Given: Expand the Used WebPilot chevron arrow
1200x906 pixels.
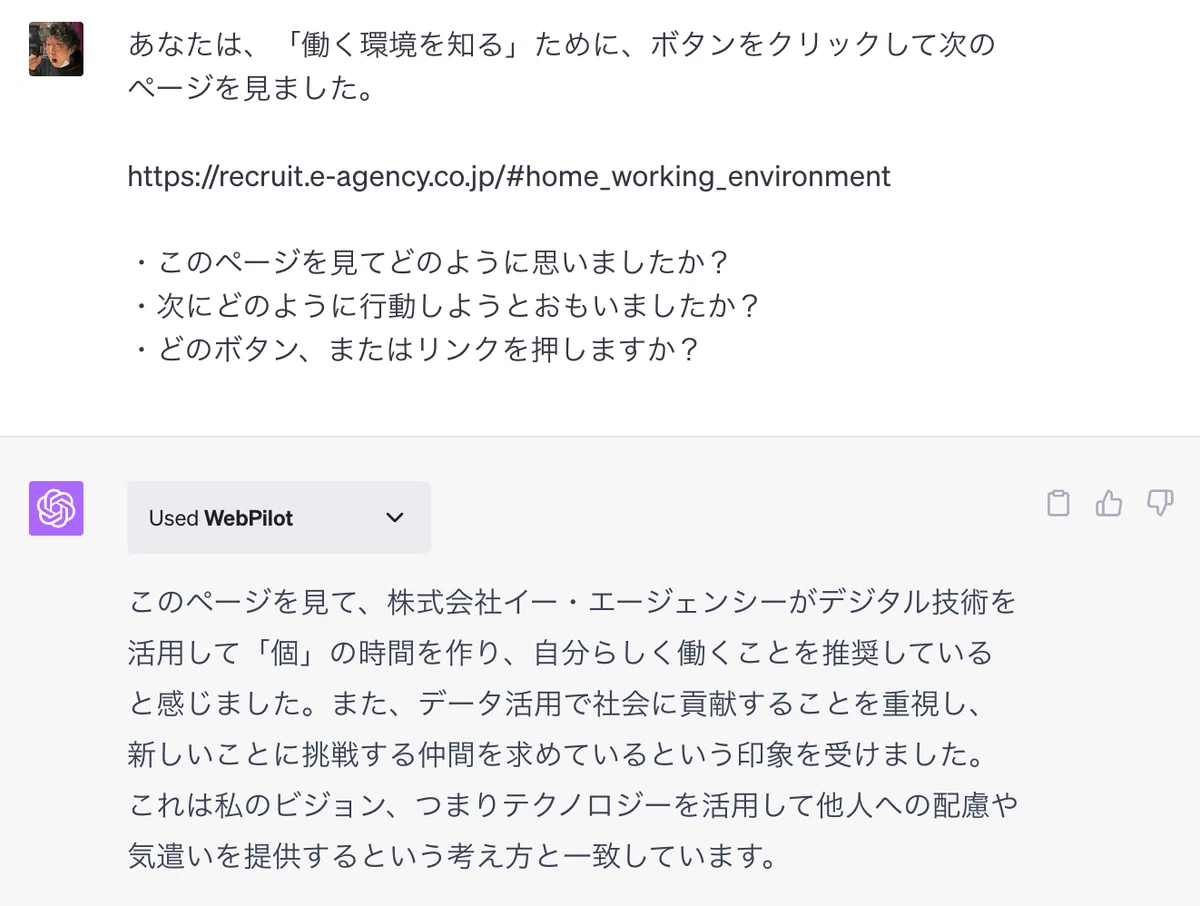Looking at the screenshot, I should 395,518.
